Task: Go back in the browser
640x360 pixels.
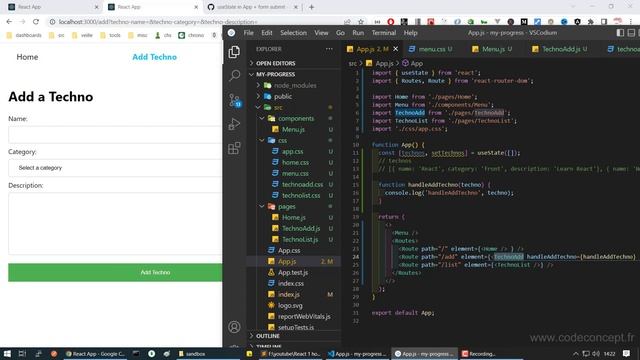Action: pos(9,22)
